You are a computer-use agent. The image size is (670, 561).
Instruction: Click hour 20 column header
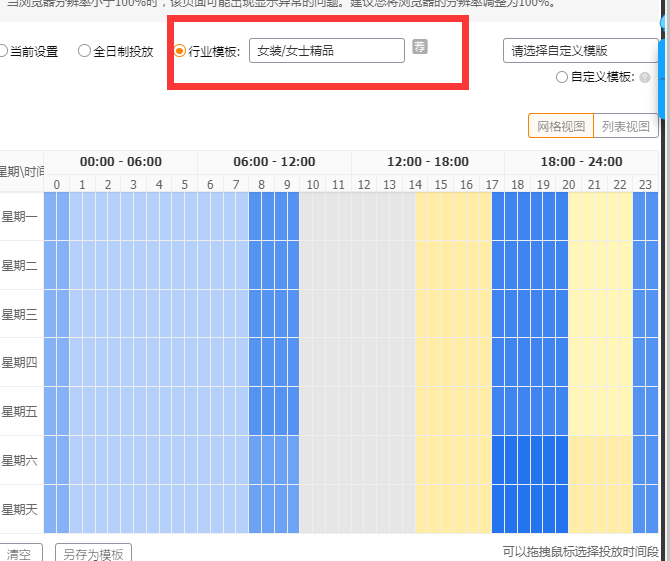click(569, 184)
